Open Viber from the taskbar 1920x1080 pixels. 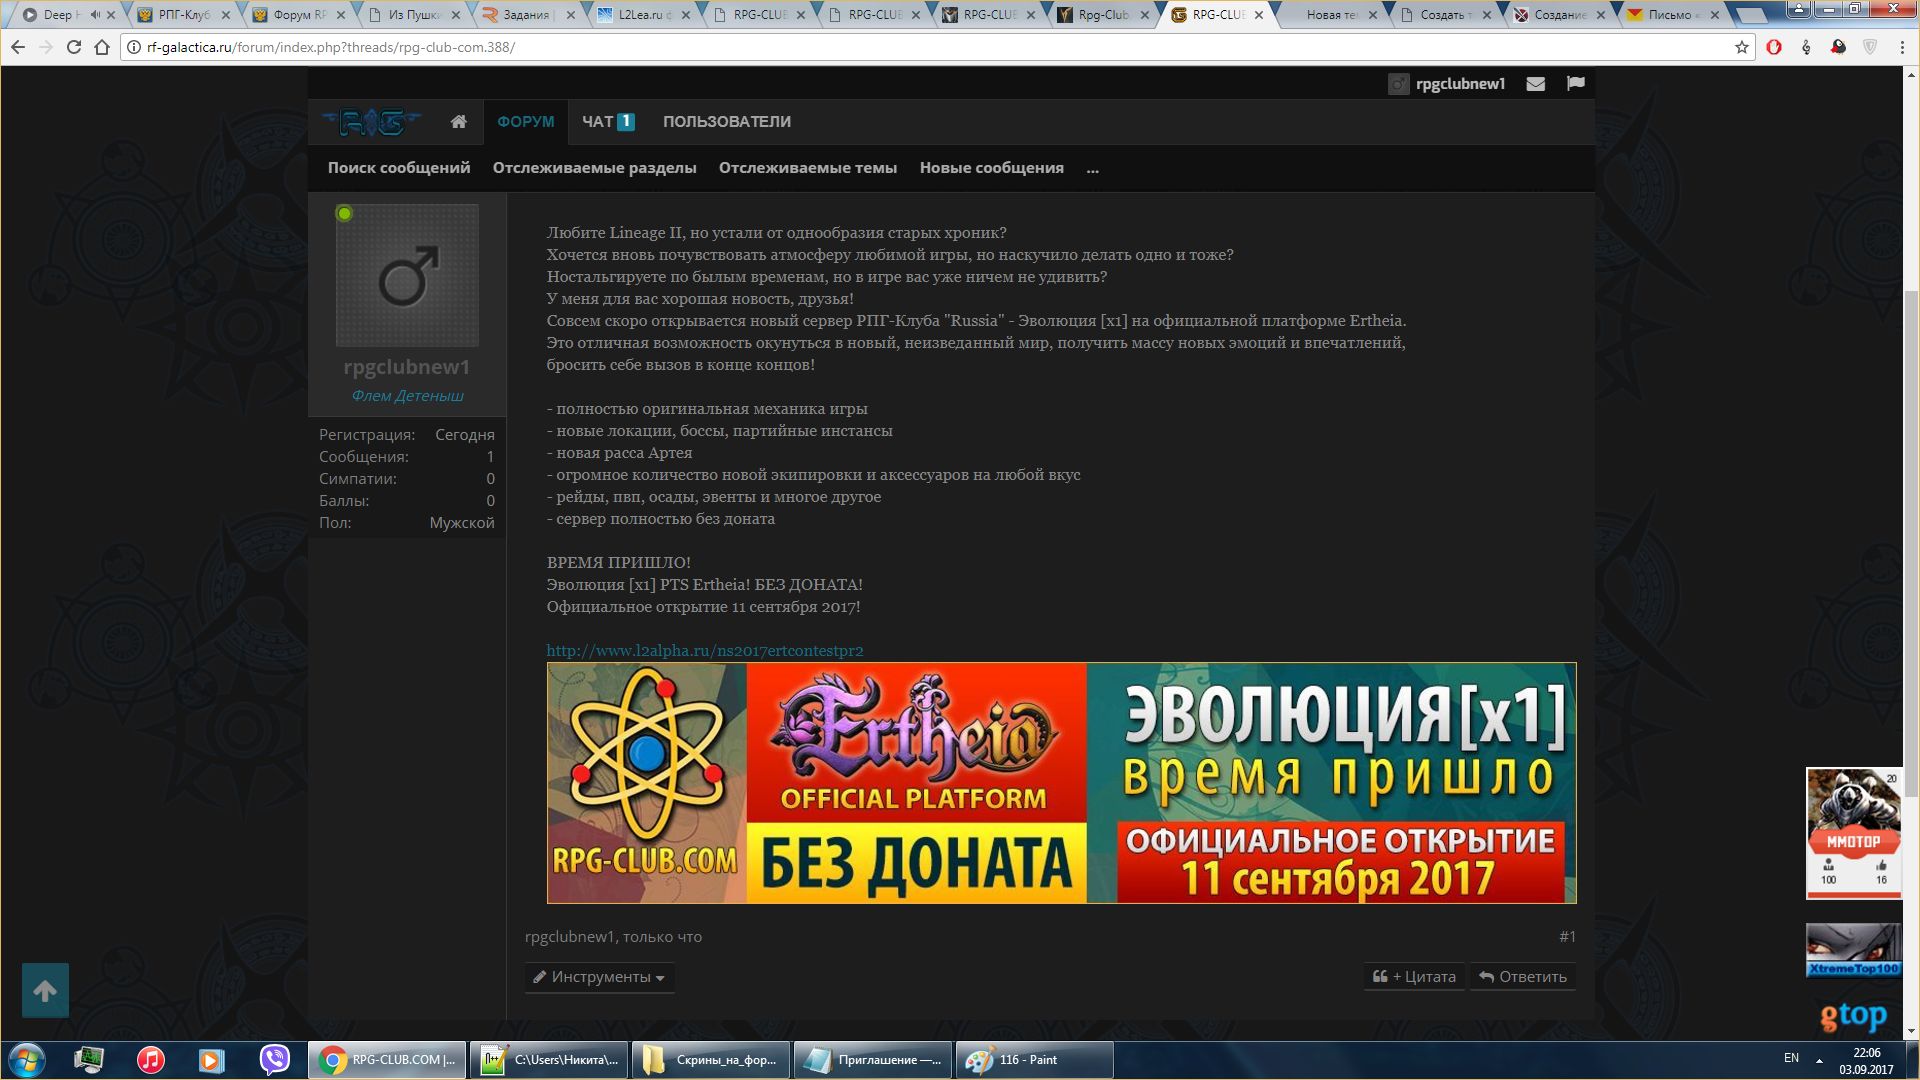274,1059
